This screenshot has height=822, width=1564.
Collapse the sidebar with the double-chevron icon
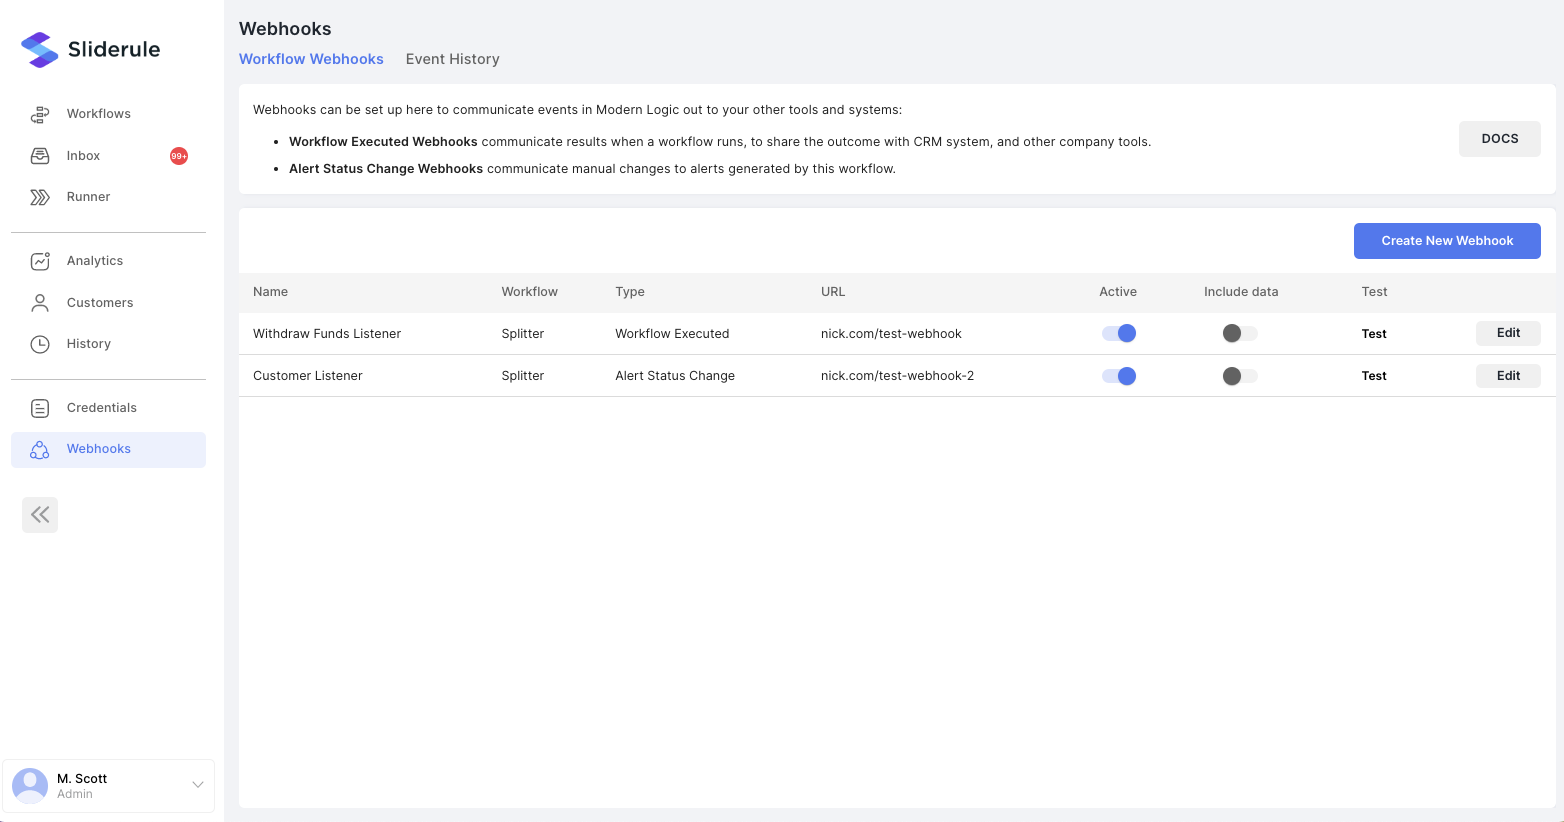point(40,515)
